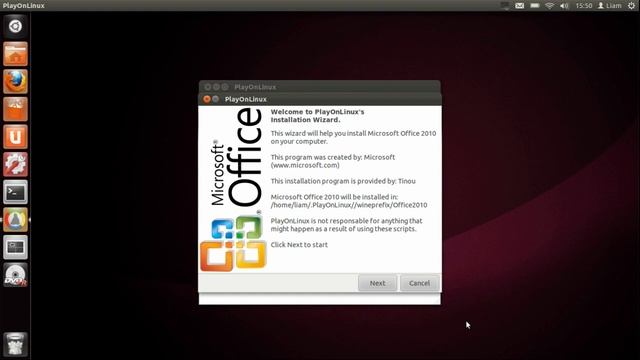The height and width of the screenshot is (360, 640).
Task: Open the workspace switcher launcher icon
Action: [16, 247]
